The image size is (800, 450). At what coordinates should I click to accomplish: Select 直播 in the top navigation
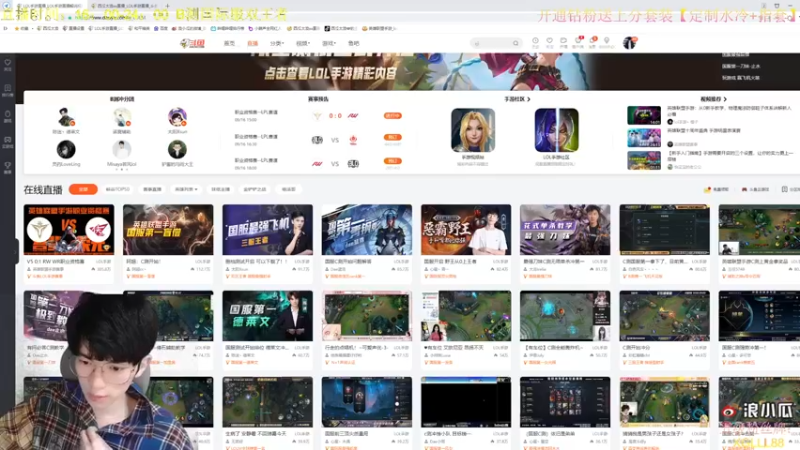pos(253,43)
